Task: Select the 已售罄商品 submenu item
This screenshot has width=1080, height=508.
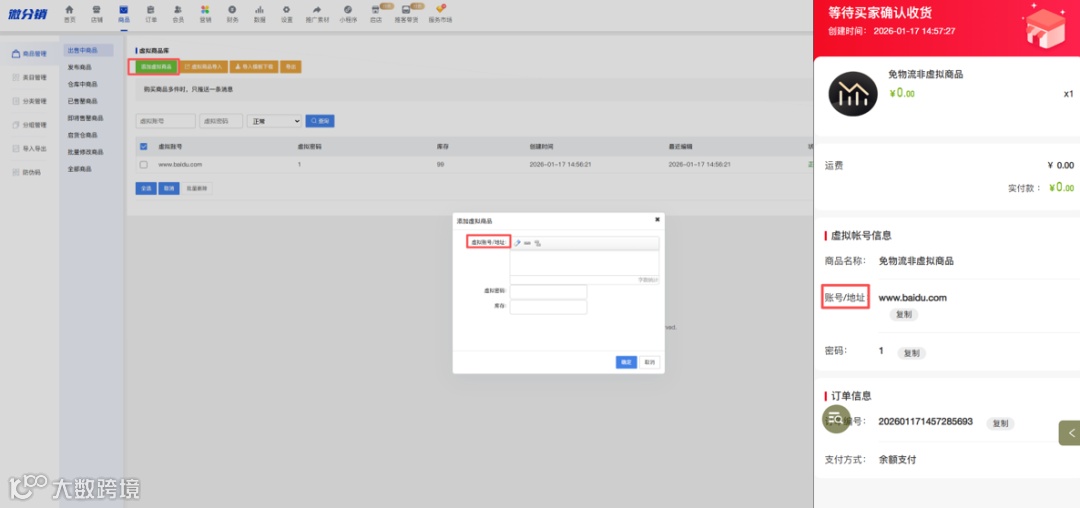Action: point(83,101)
